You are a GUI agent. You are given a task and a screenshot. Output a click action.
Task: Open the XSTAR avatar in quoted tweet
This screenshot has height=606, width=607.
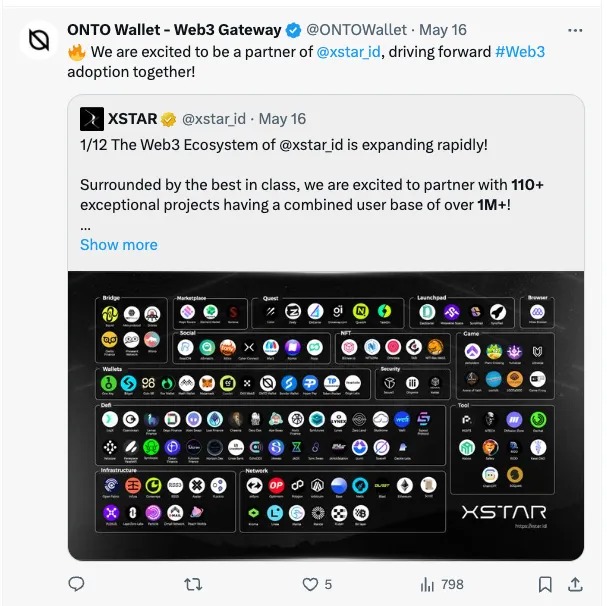pyautogui.click(x=92, y=119)
